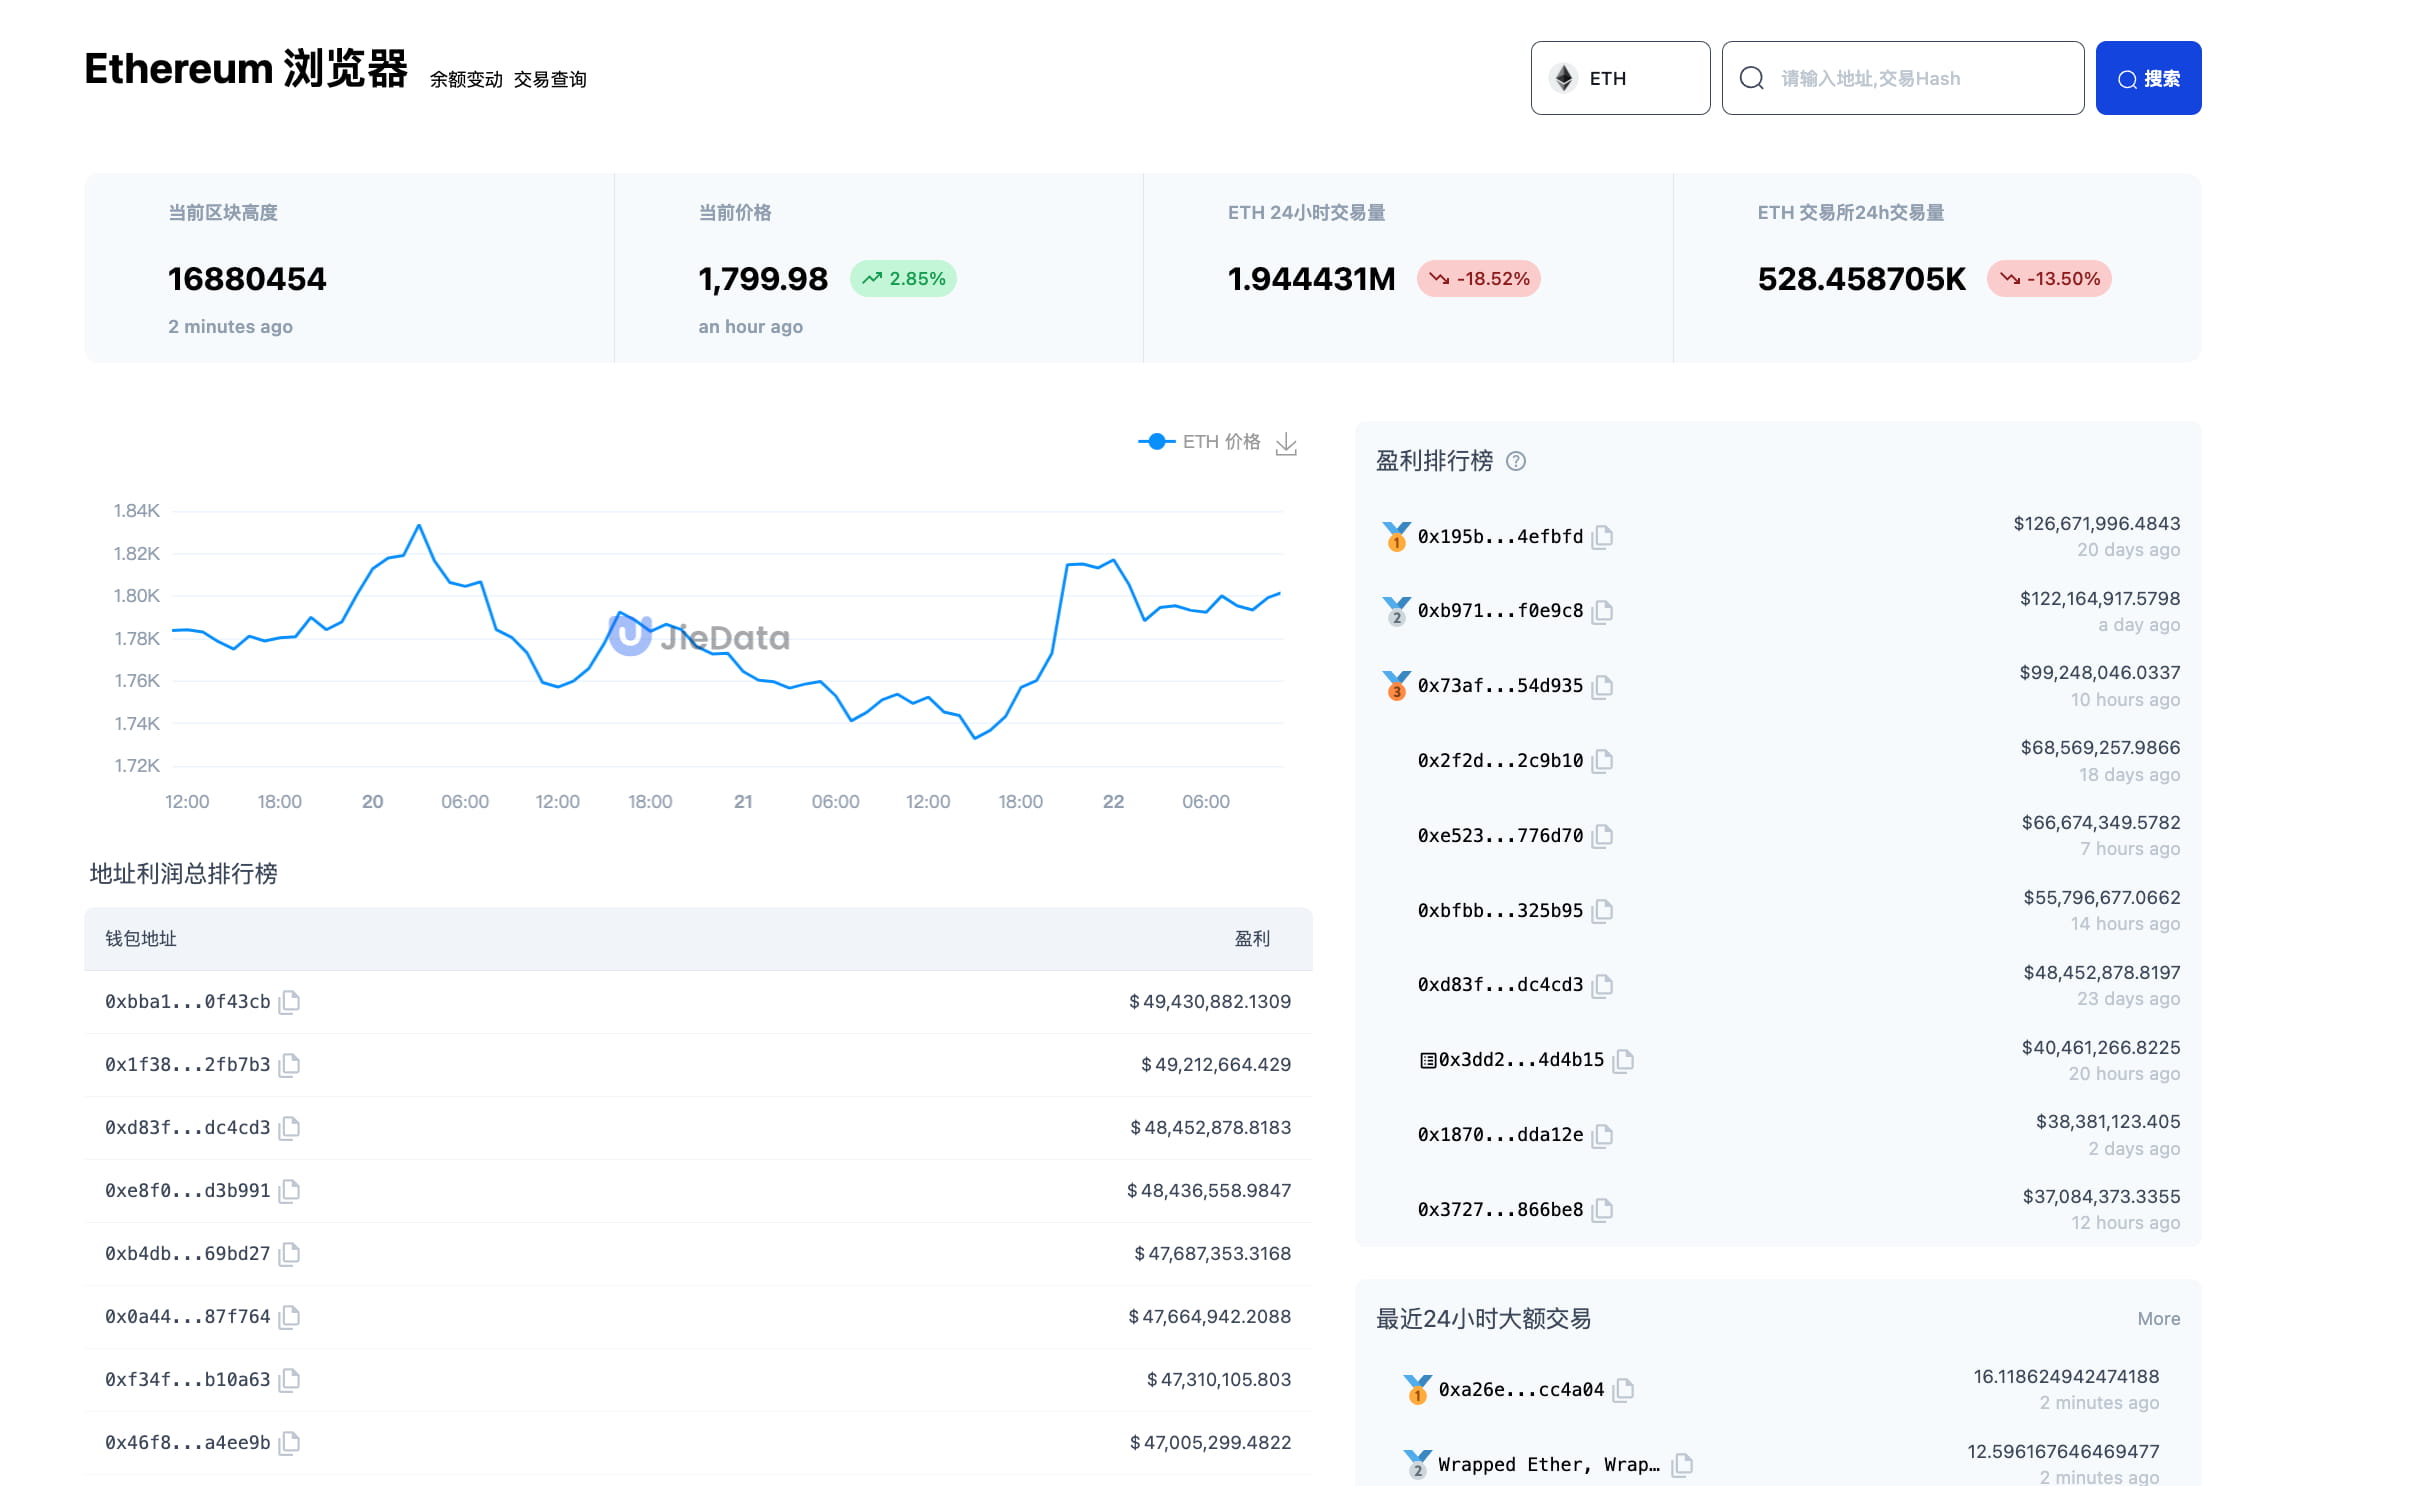Click exchange volume 528.458705K

1861,279
